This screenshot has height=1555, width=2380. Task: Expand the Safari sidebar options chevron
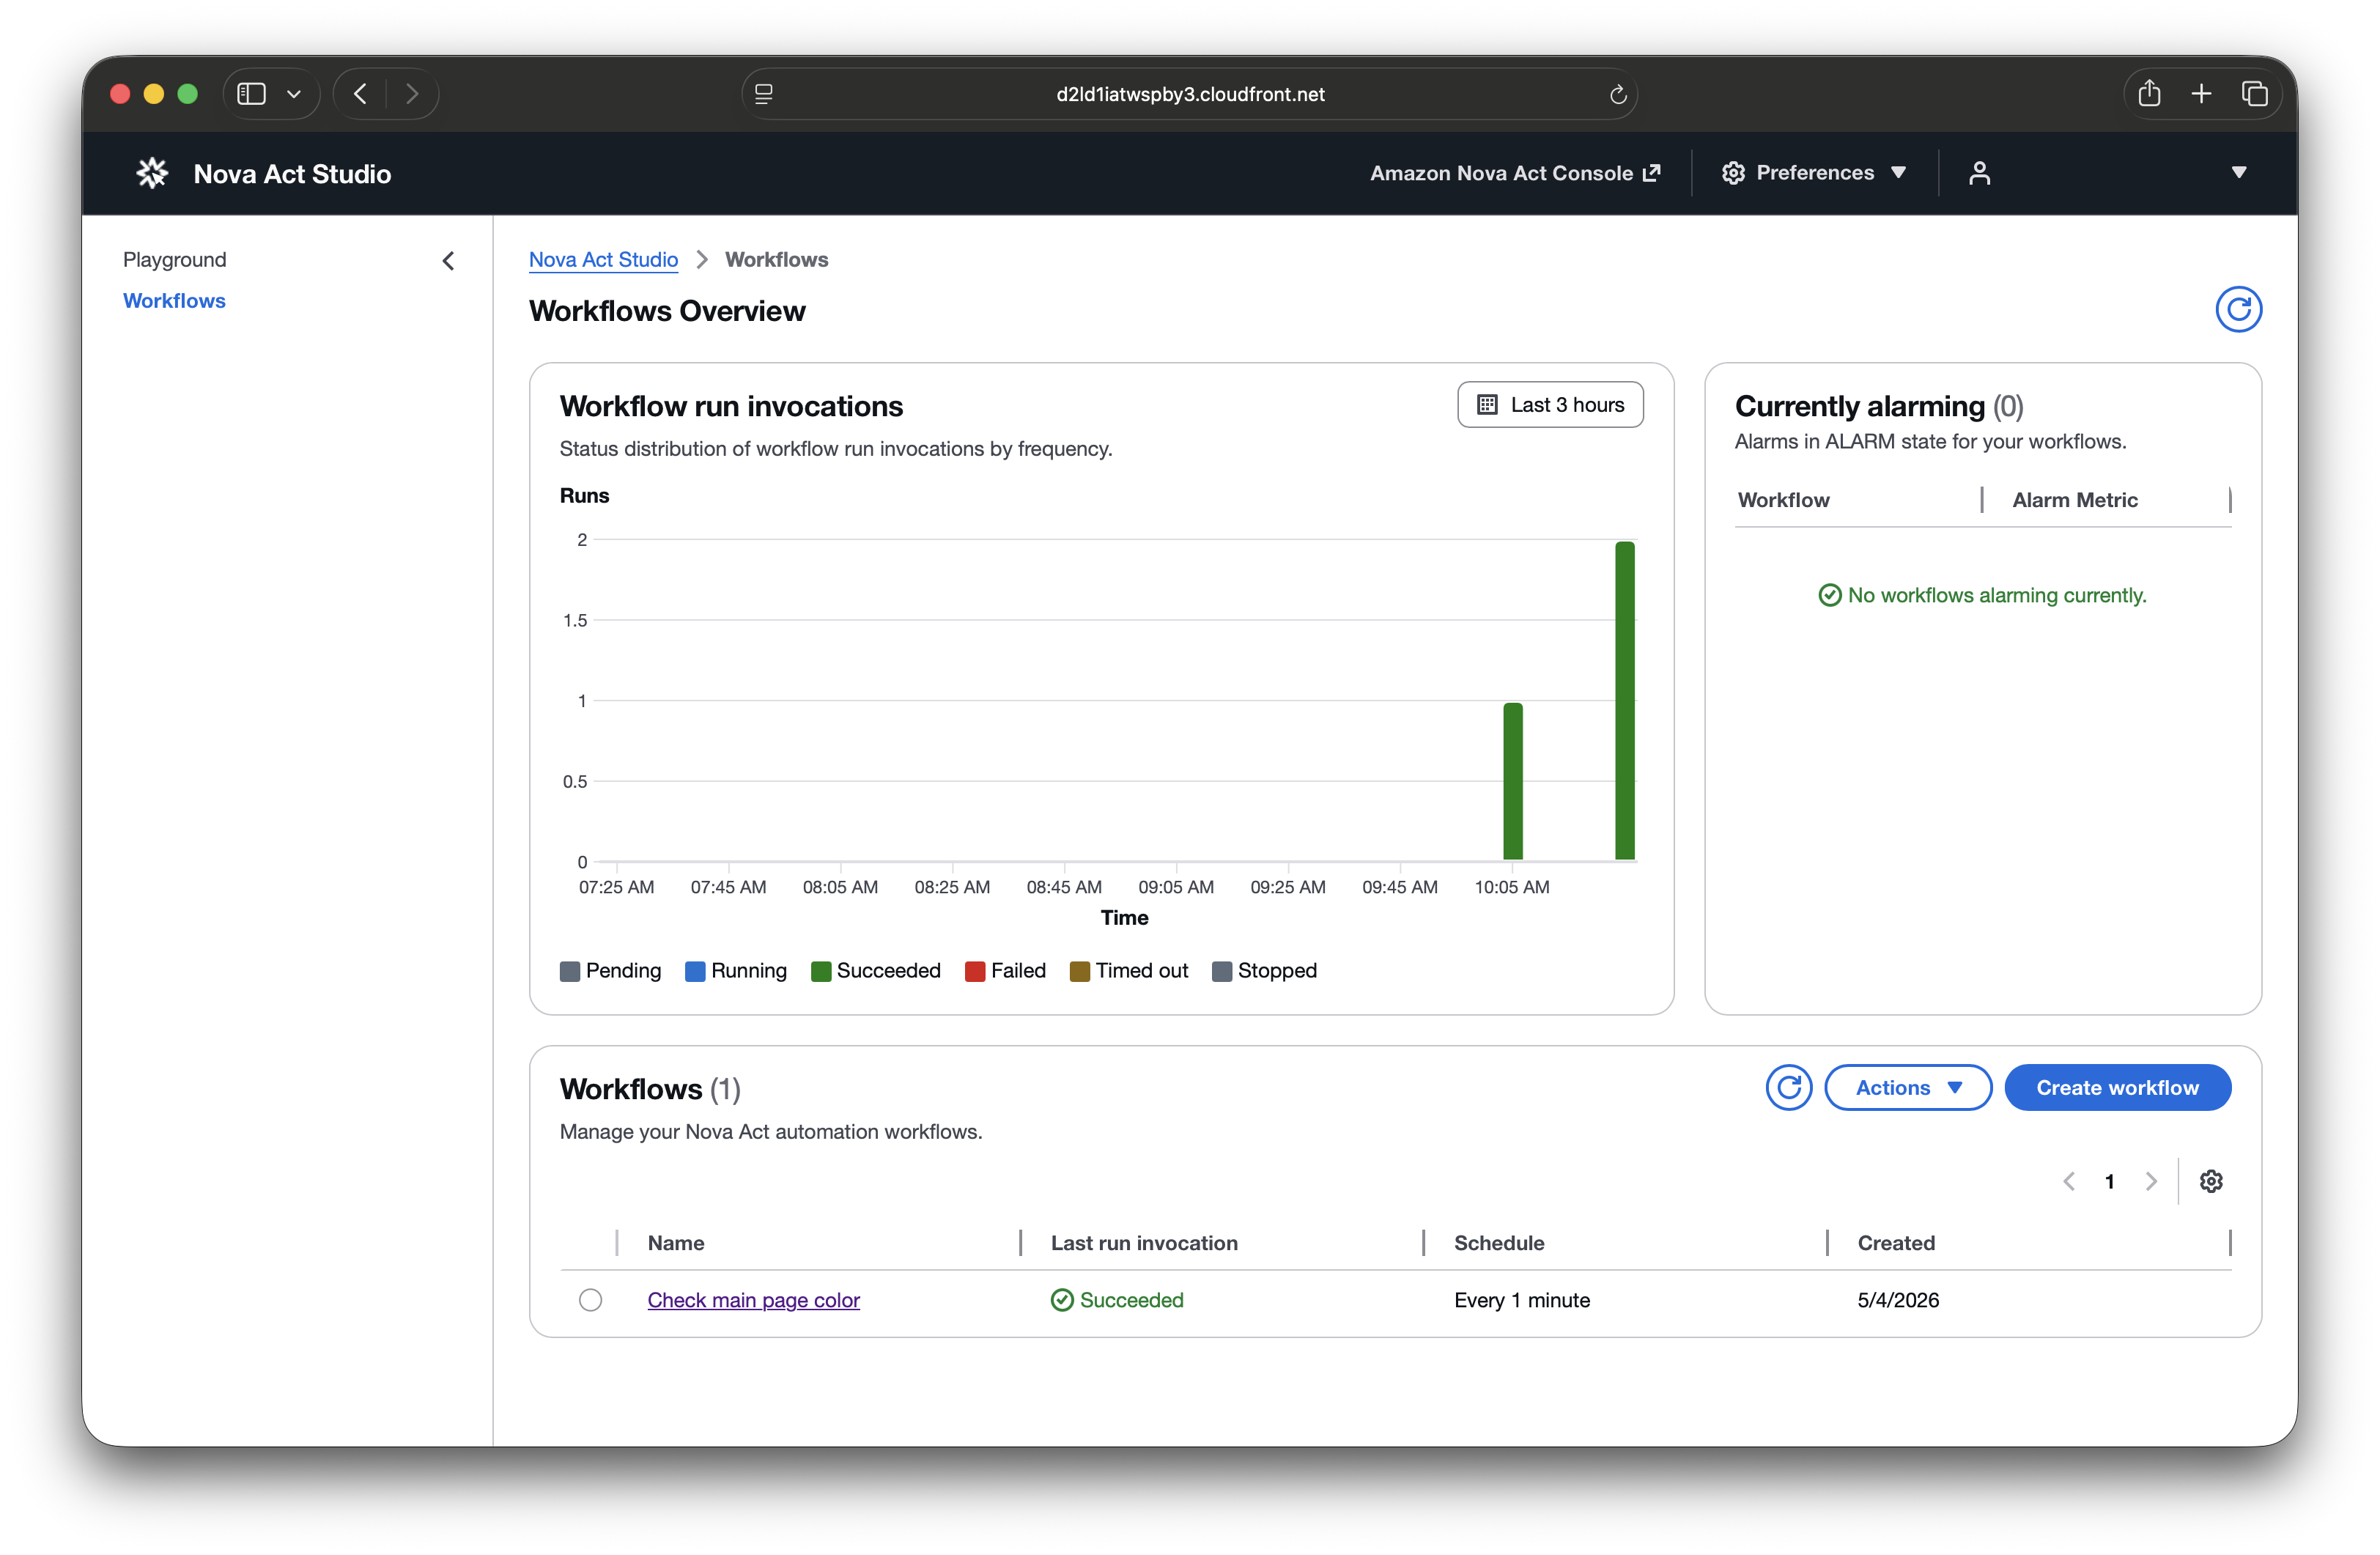click(x=294, y=94)
